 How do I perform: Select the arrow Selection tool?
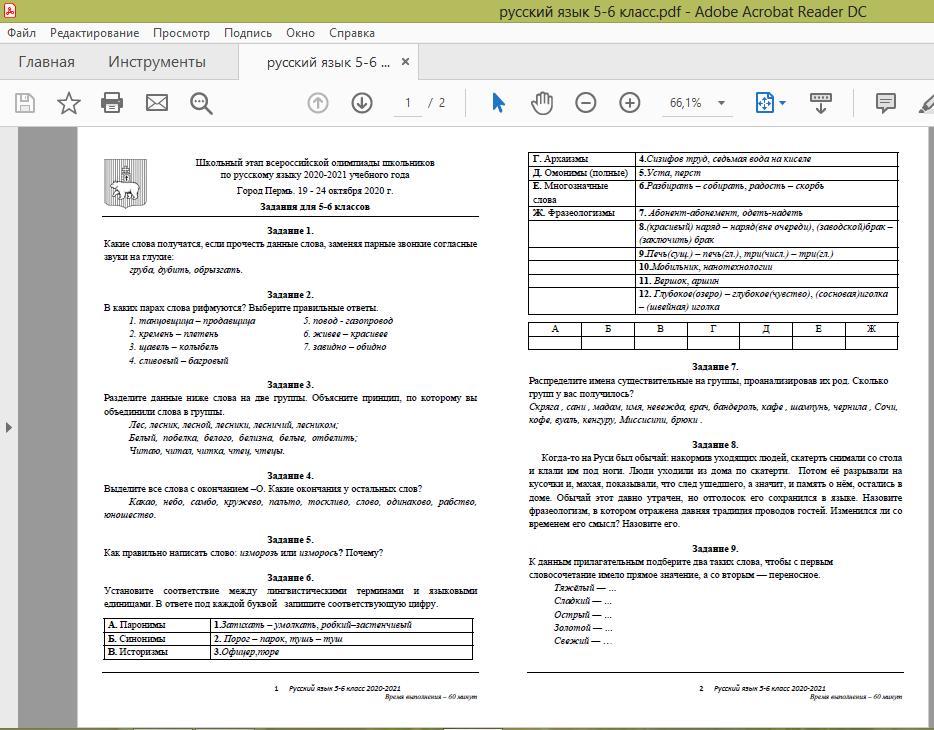498,103
